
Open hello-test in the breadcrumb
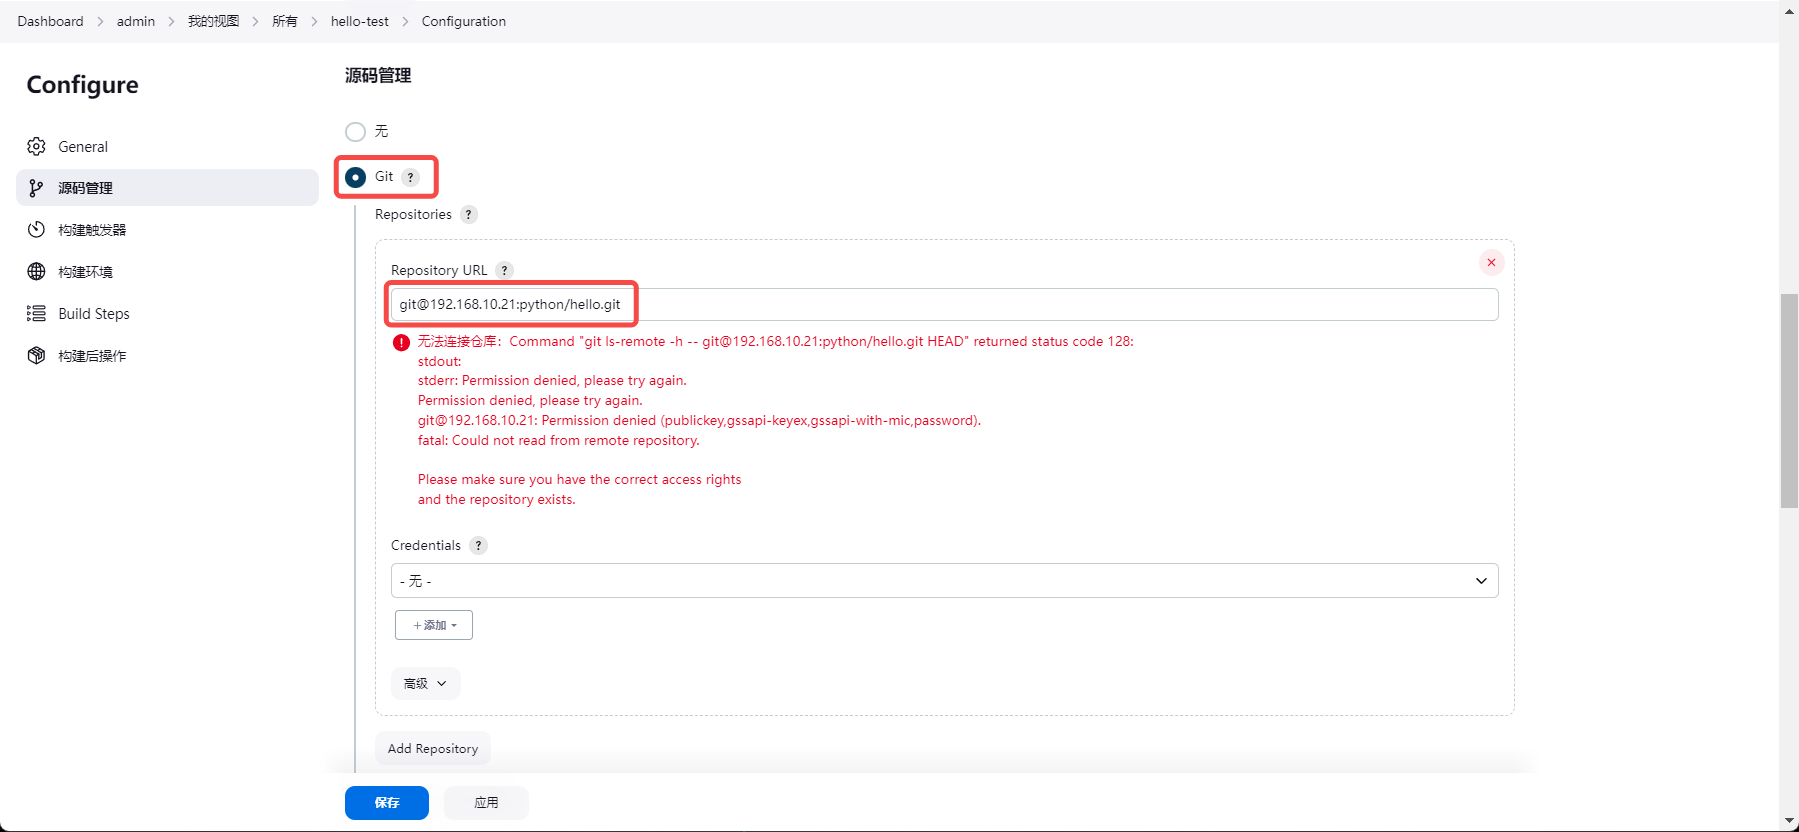[x=359, y=21]
